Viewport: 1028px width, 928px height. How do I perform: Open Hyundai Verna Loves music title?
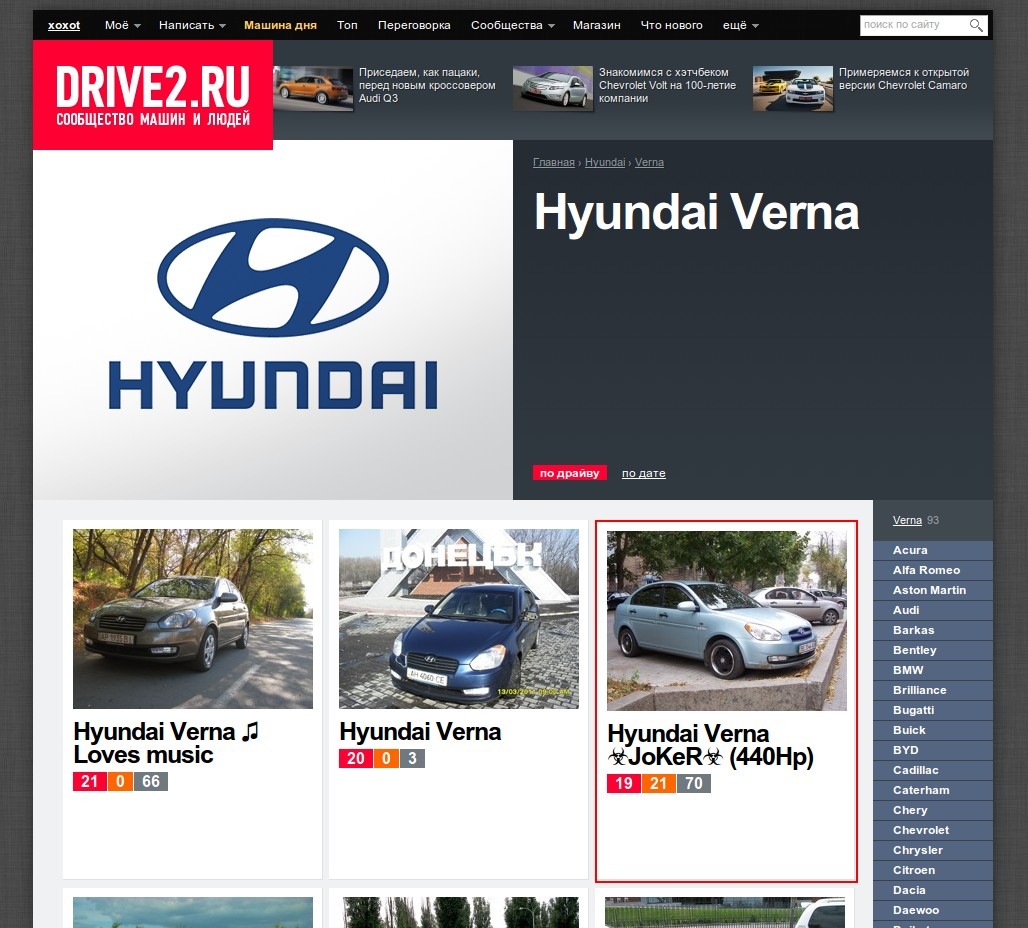coord(166,743)
